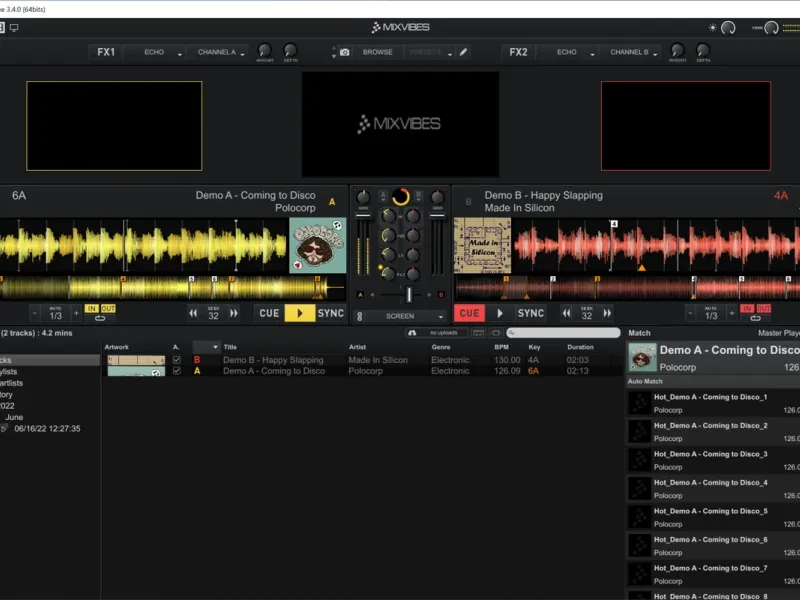Set loop OUT point on deck A
800x600 pixels.
click(108, 309)
